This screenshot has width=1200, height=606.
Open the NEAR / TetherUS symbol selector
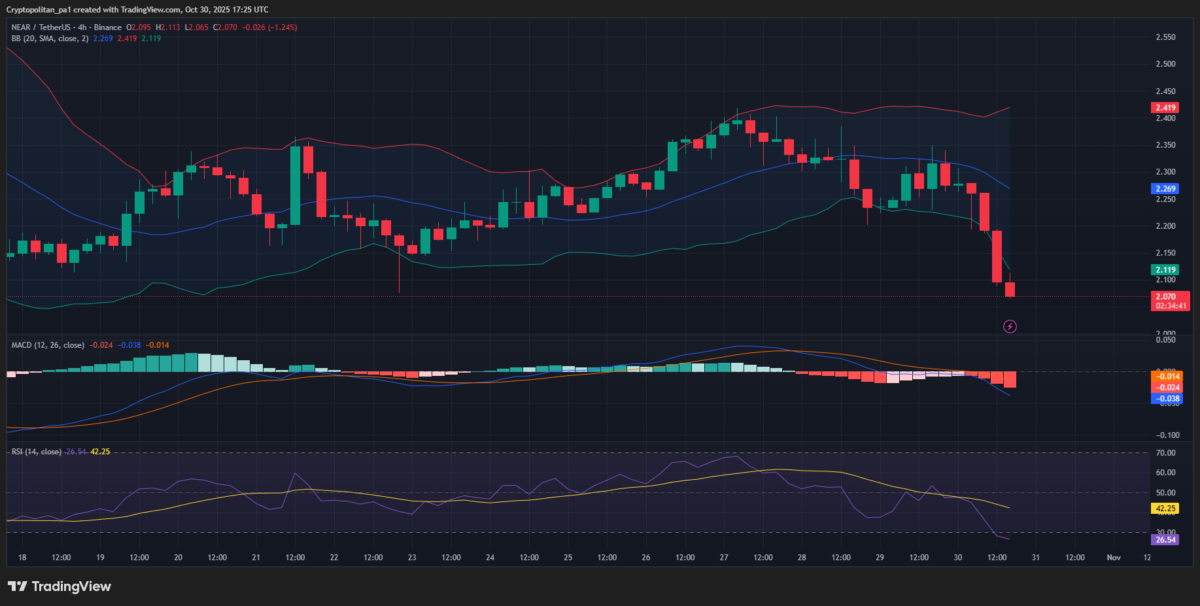[x=40, y=27]
